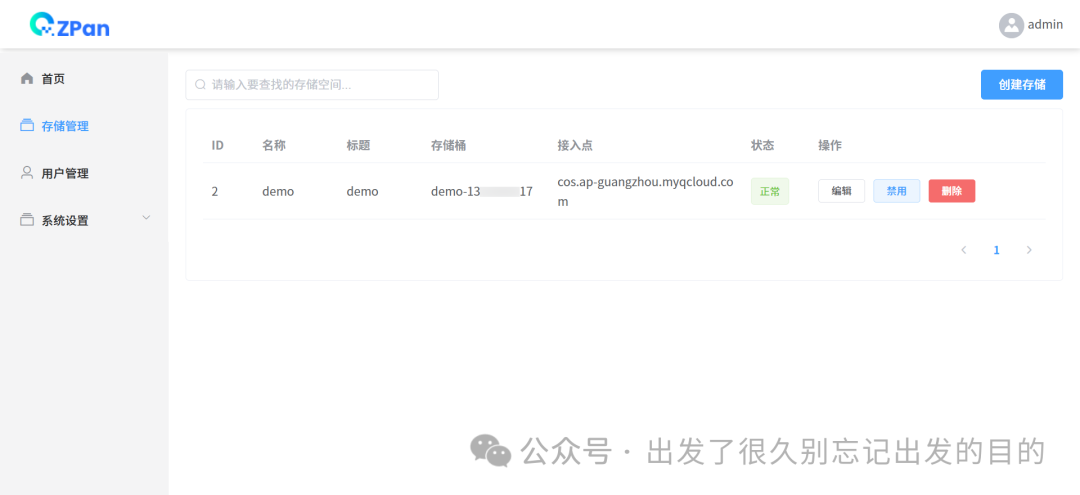Image resolution: width=1080 pixels, height=495 pixels.
Task: Delete demo storage with 删除 button
Action: point(951,191)
